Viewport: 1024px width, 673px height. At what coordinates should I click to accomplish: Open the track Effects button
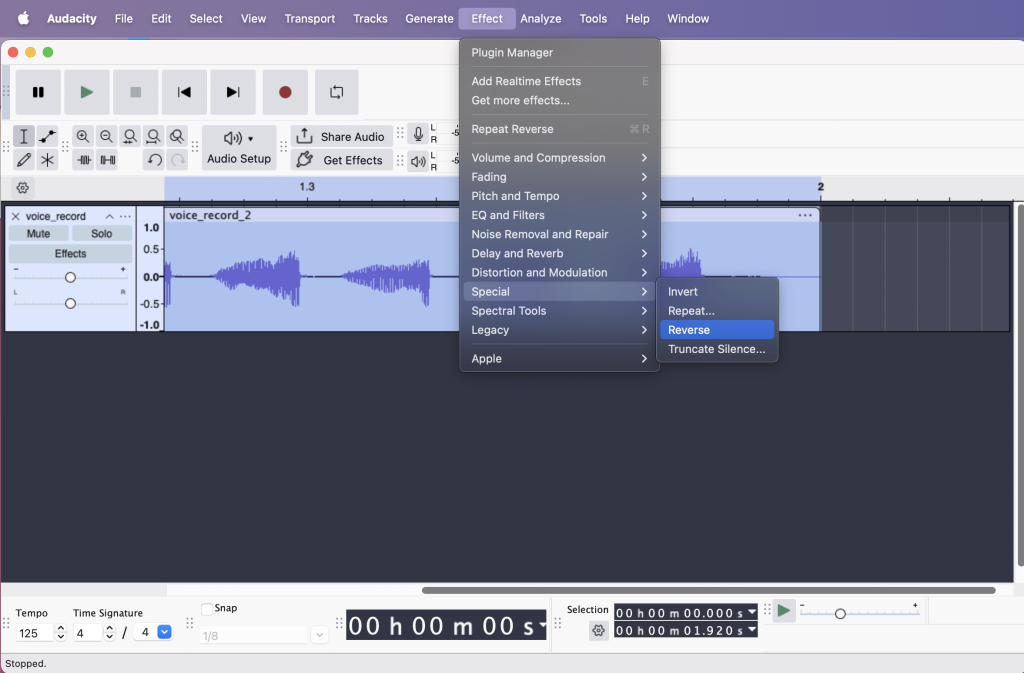70,254
